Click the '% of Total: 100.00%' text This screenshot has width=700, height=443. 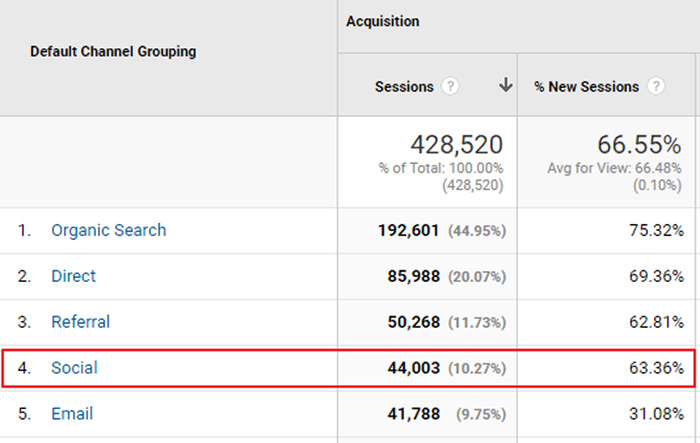click(x=441, y=168)
